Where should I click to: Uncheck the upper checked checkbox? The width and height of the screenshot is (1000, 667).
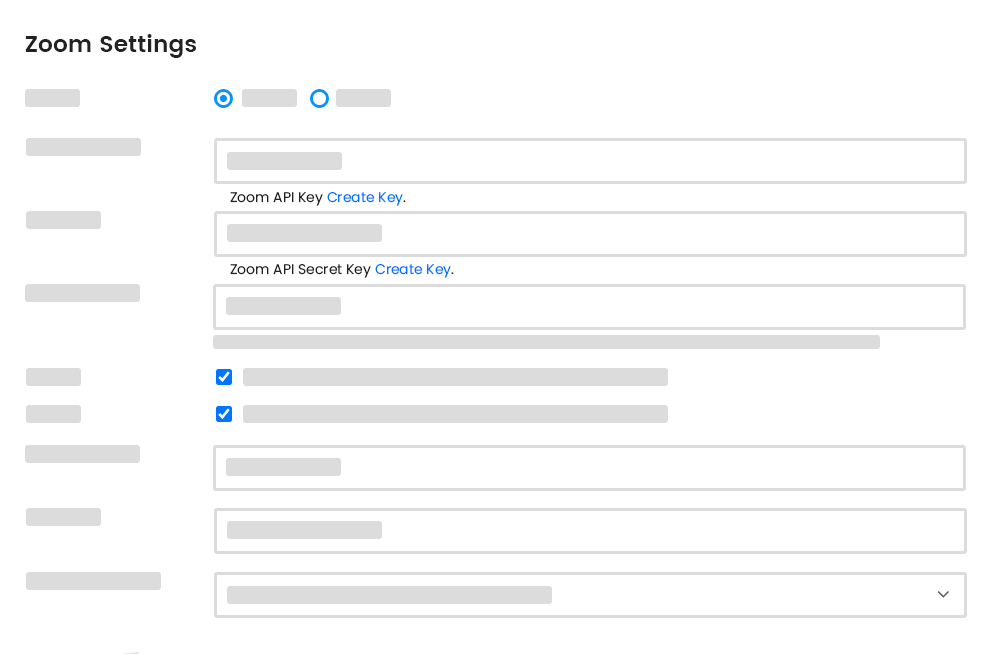coord(223,377)
